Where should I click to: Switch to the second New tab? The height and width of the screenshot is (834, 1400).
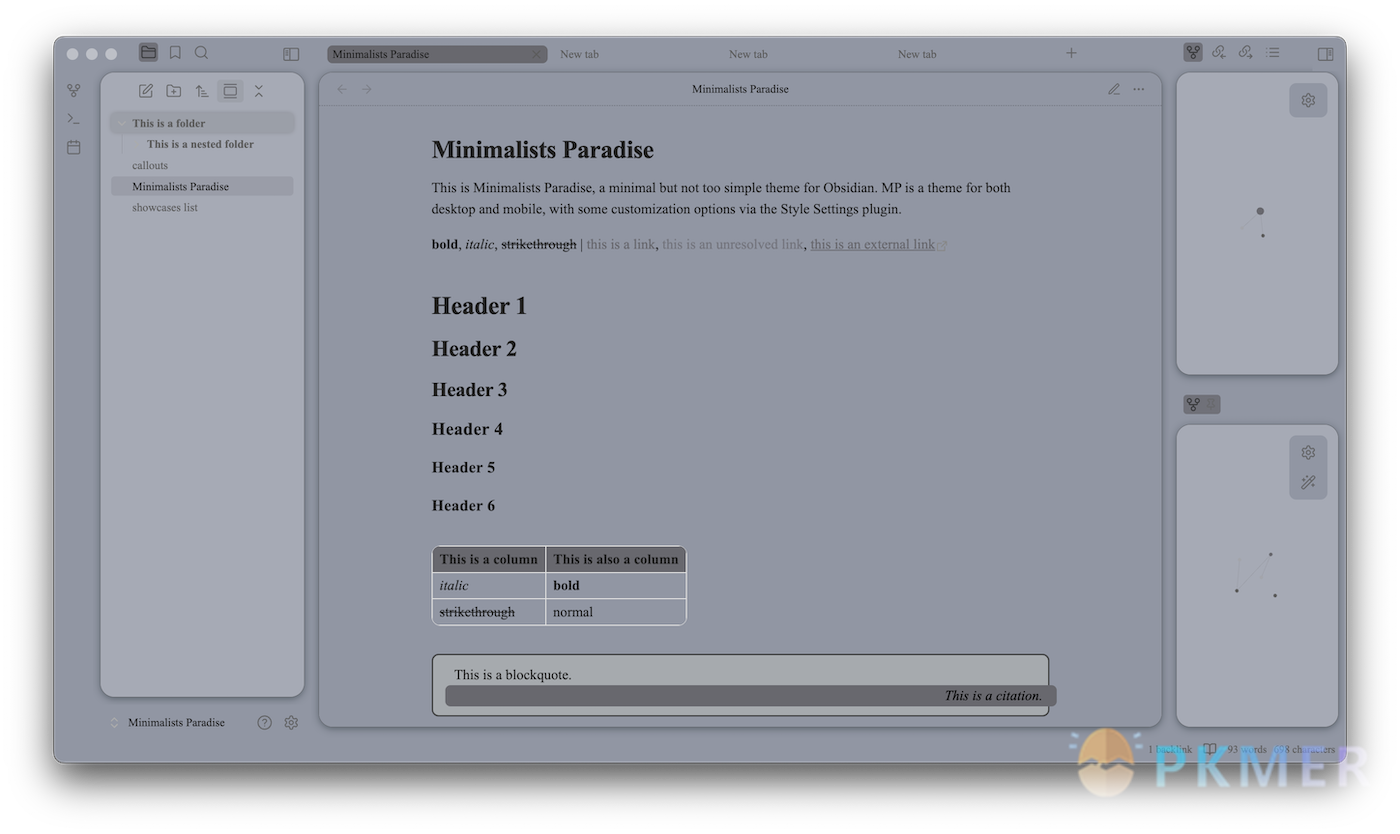(748, 54)
